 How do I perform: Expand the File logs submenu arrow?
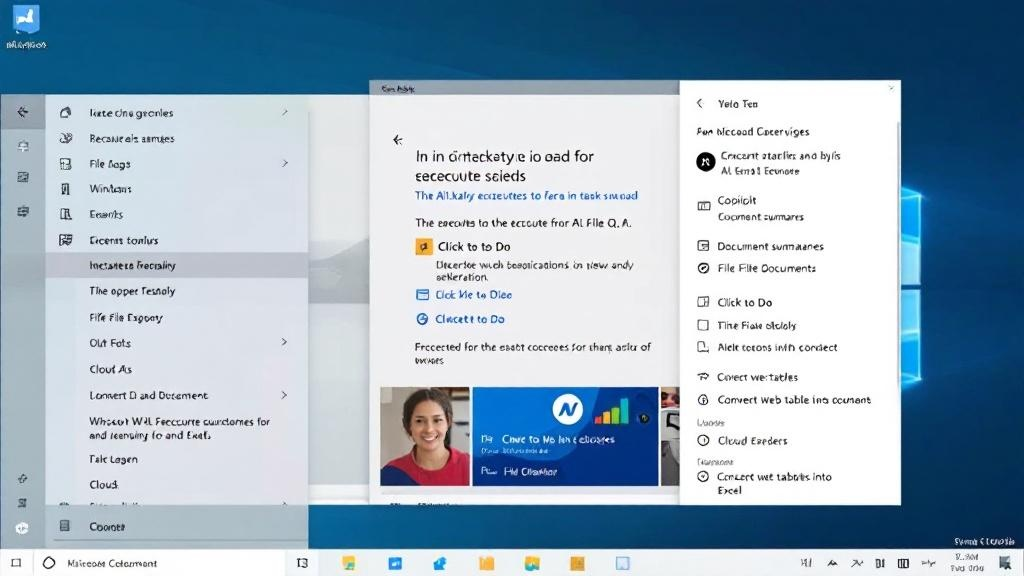pos(285,163)
